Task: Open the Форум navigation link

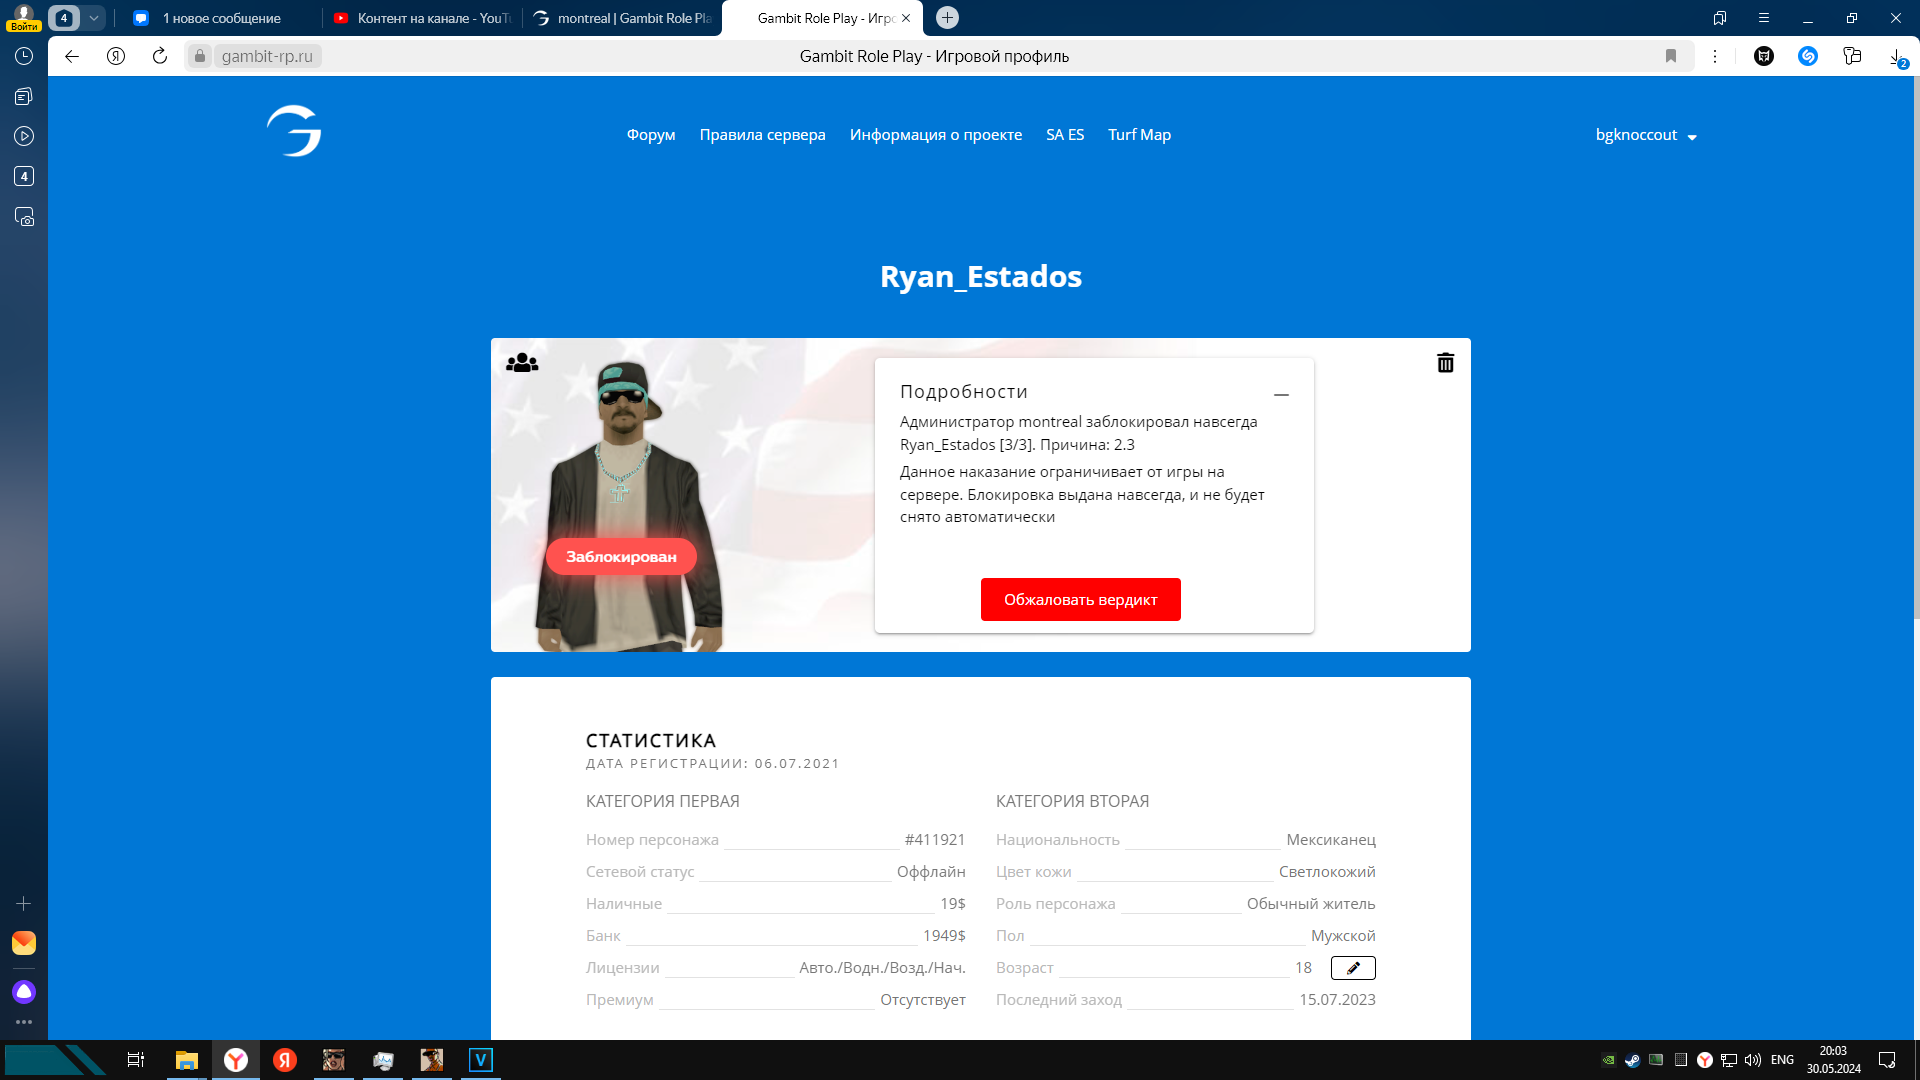Action: [651, 135]
